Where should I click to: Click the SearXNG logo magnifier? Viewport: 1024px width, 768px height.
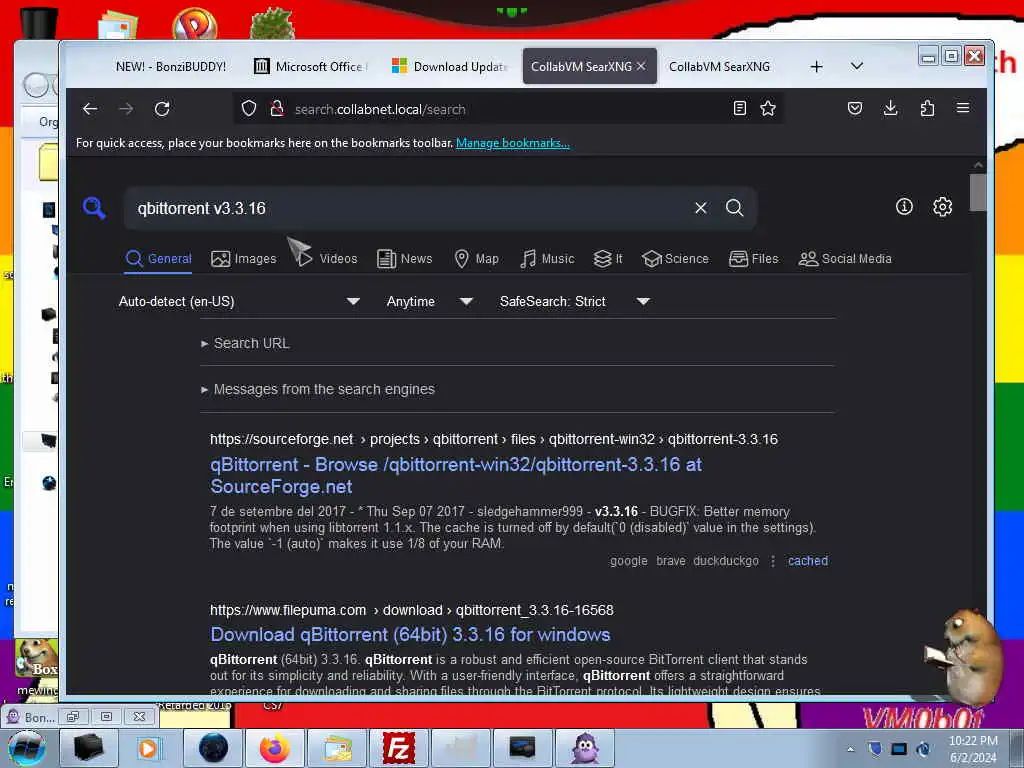(94, 208)
